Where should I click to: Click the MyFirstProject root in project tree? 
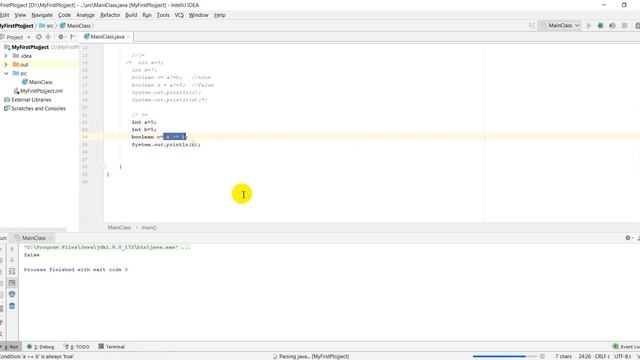pos(30,47)
